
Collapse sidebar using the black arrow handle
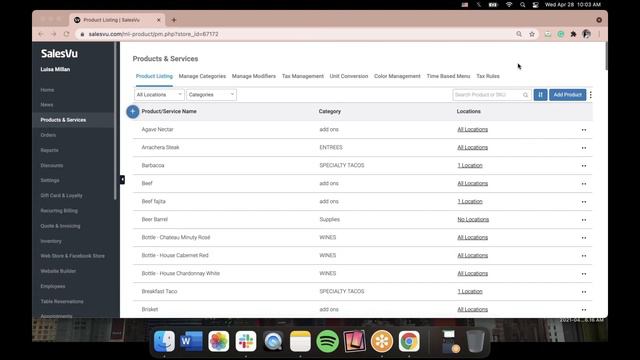(122, 180)
